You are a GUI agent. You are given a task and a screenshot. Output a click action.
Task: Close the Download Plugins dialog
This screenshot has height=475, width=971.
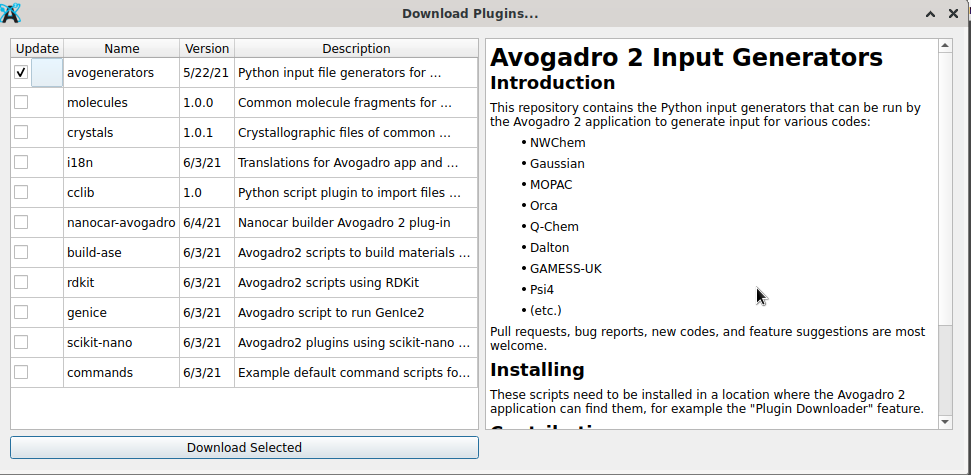[953, 14]
